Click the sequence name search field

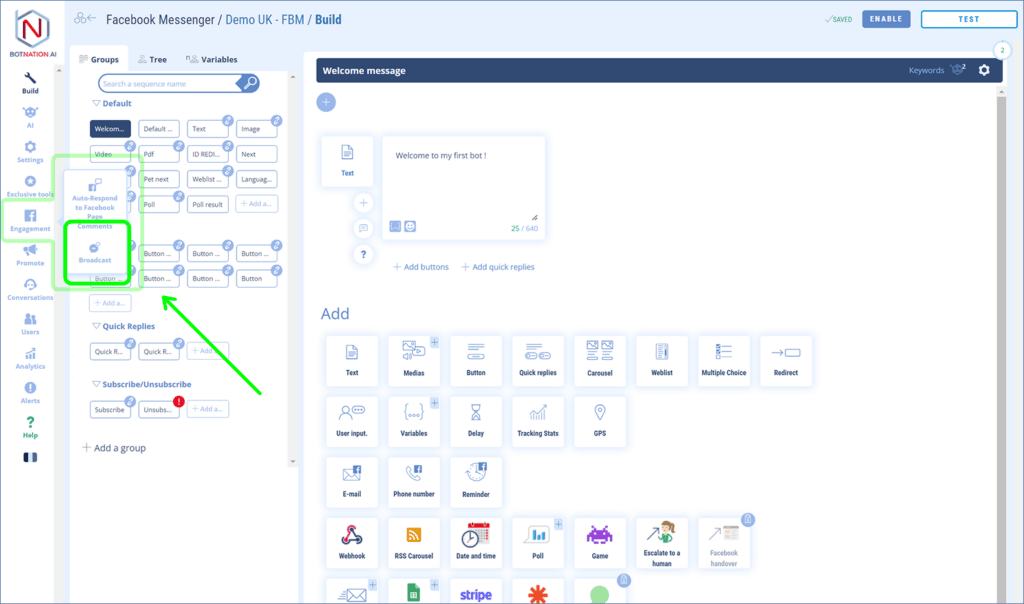168,84
